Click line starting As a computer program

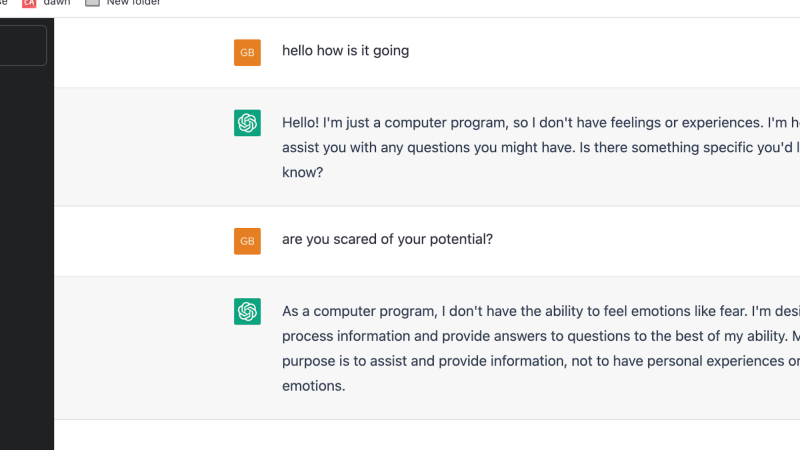[520, 311]
